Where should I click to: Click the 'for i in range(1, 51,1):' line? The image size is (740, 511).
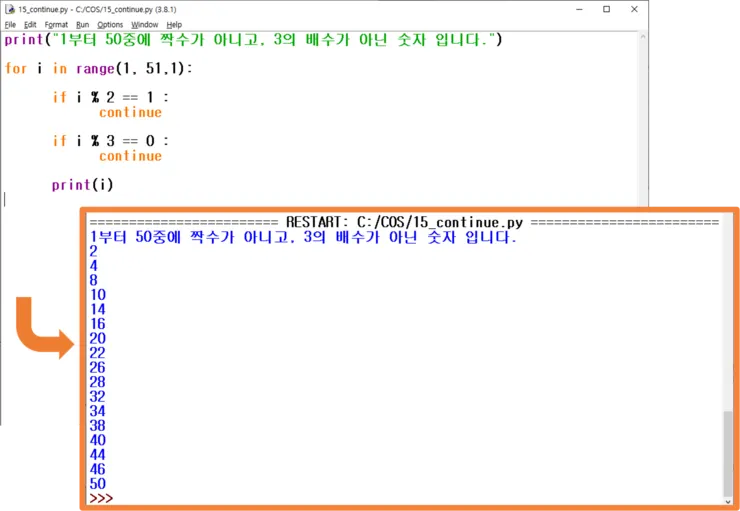tap(99, 69)
